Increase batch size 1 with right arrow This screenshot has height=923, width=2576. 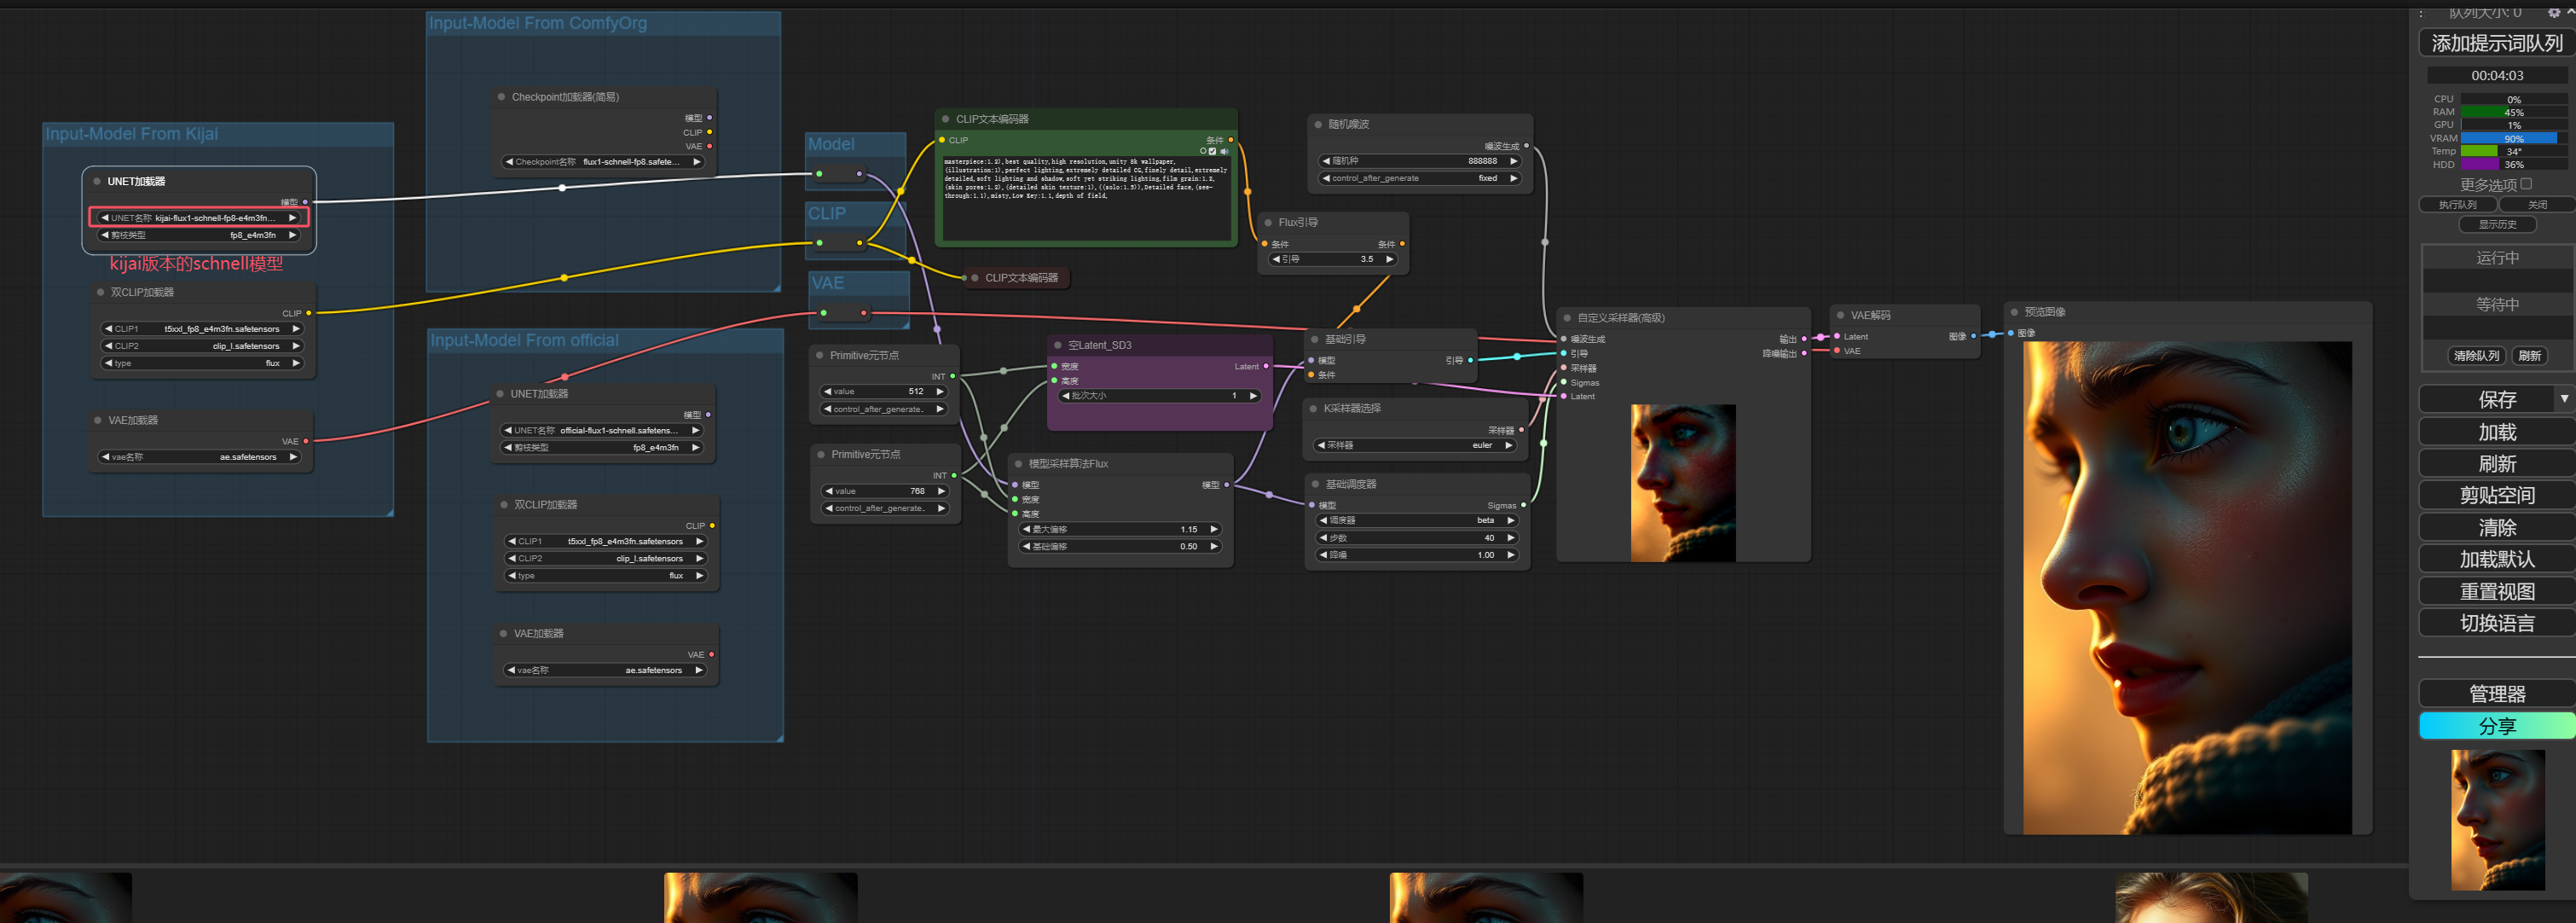[1252, 396]
